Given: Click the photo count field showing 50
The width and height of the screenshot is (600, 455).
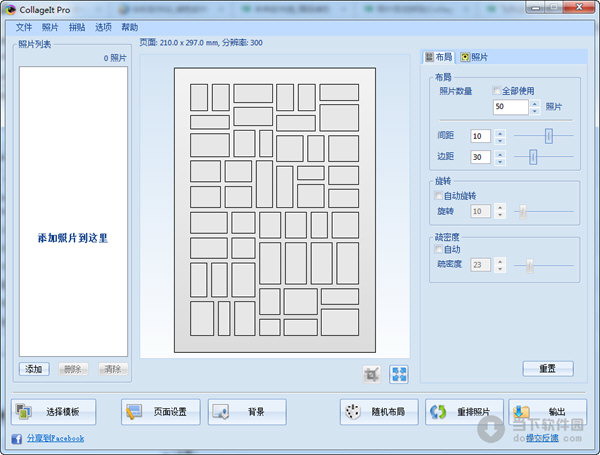Looking at the screenshot, I should coord(510,107).
